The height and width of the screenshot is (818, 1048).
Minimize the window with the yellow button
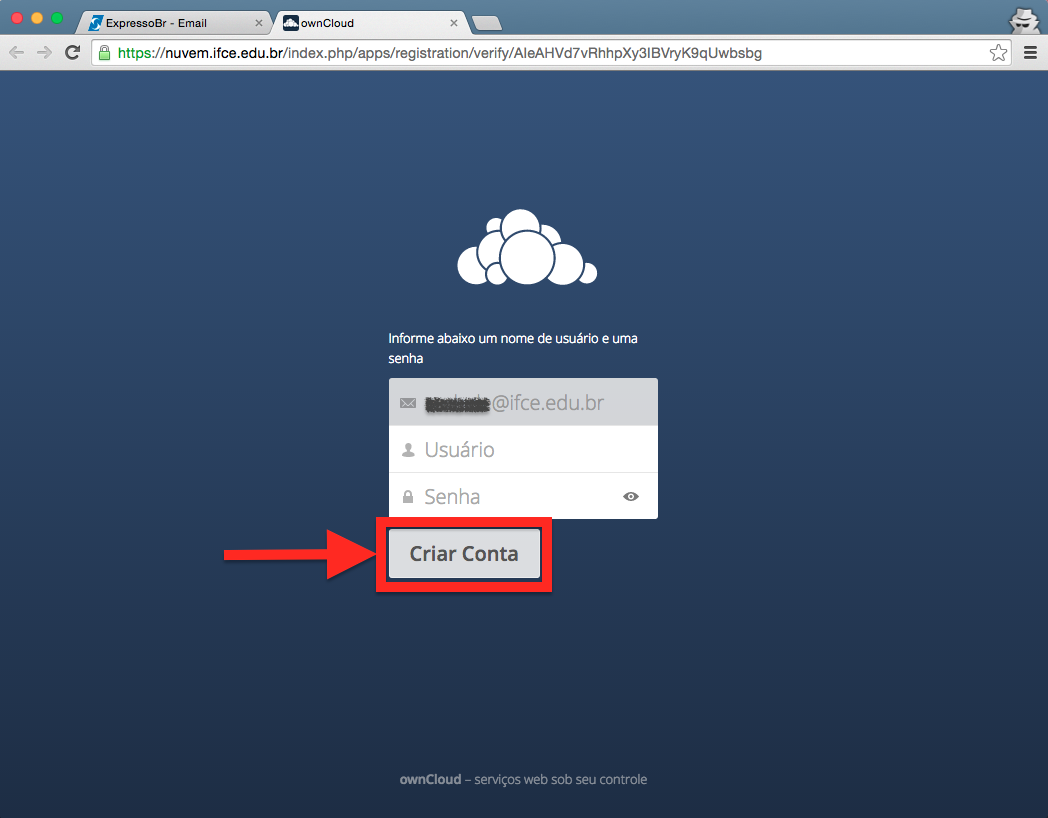pos(37,18)
